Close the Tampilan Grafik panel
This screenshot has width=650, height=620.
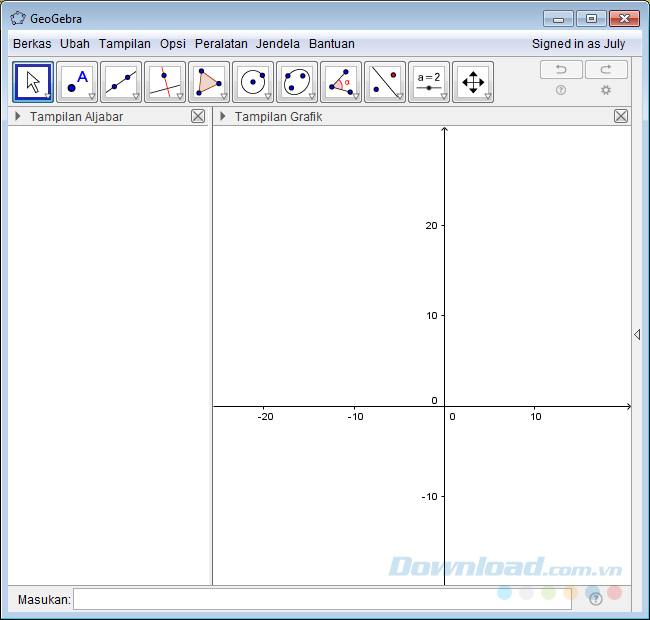[x=621, y=116]
